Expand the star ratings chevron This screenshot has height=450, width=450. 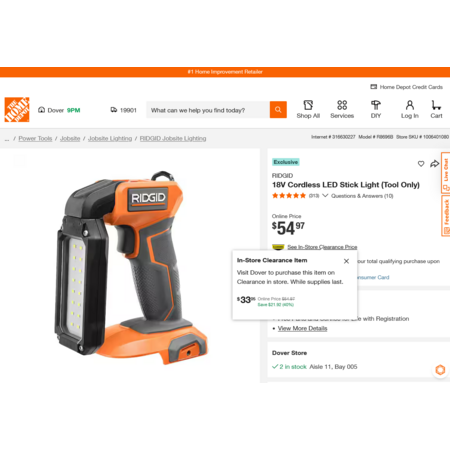point(325,195)
